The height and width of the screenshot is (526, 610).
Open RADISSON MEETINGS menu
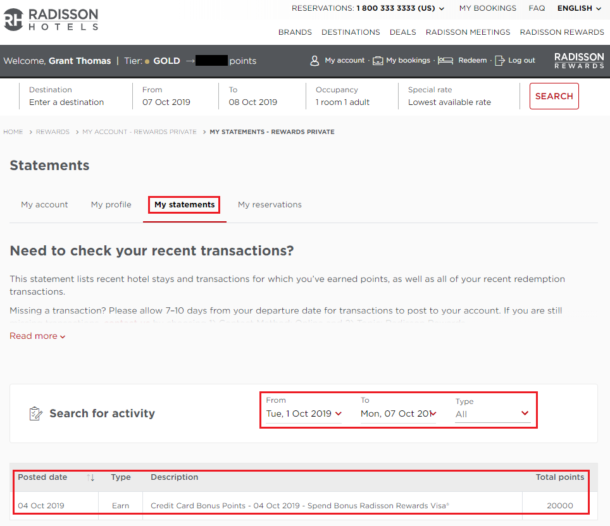tap(468, 32)
